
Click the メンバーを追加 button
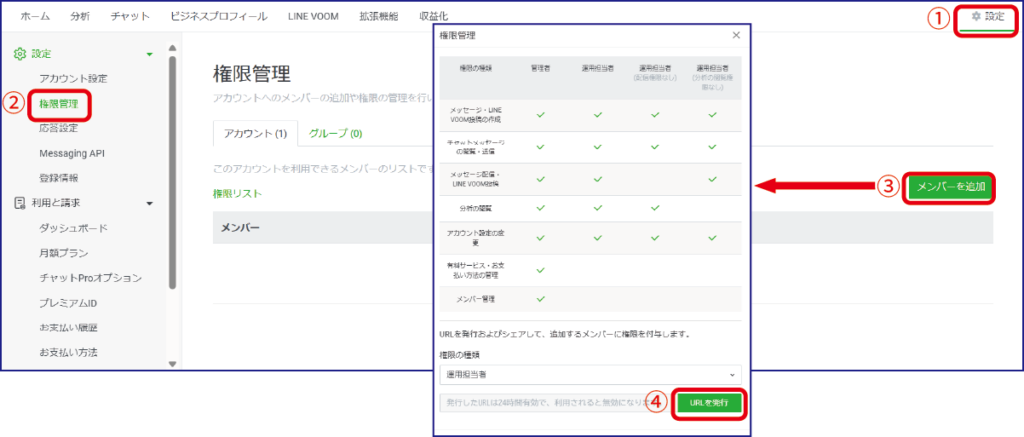coord(950,188)
